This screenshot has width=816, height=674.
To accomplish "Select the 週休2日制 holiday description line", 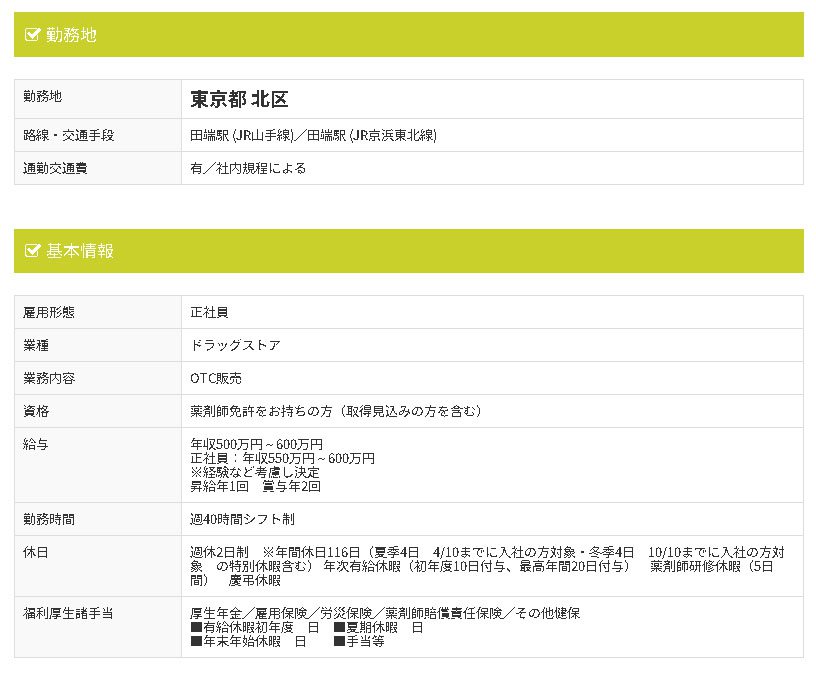I will pyautogui.click(x=487, y=552).
